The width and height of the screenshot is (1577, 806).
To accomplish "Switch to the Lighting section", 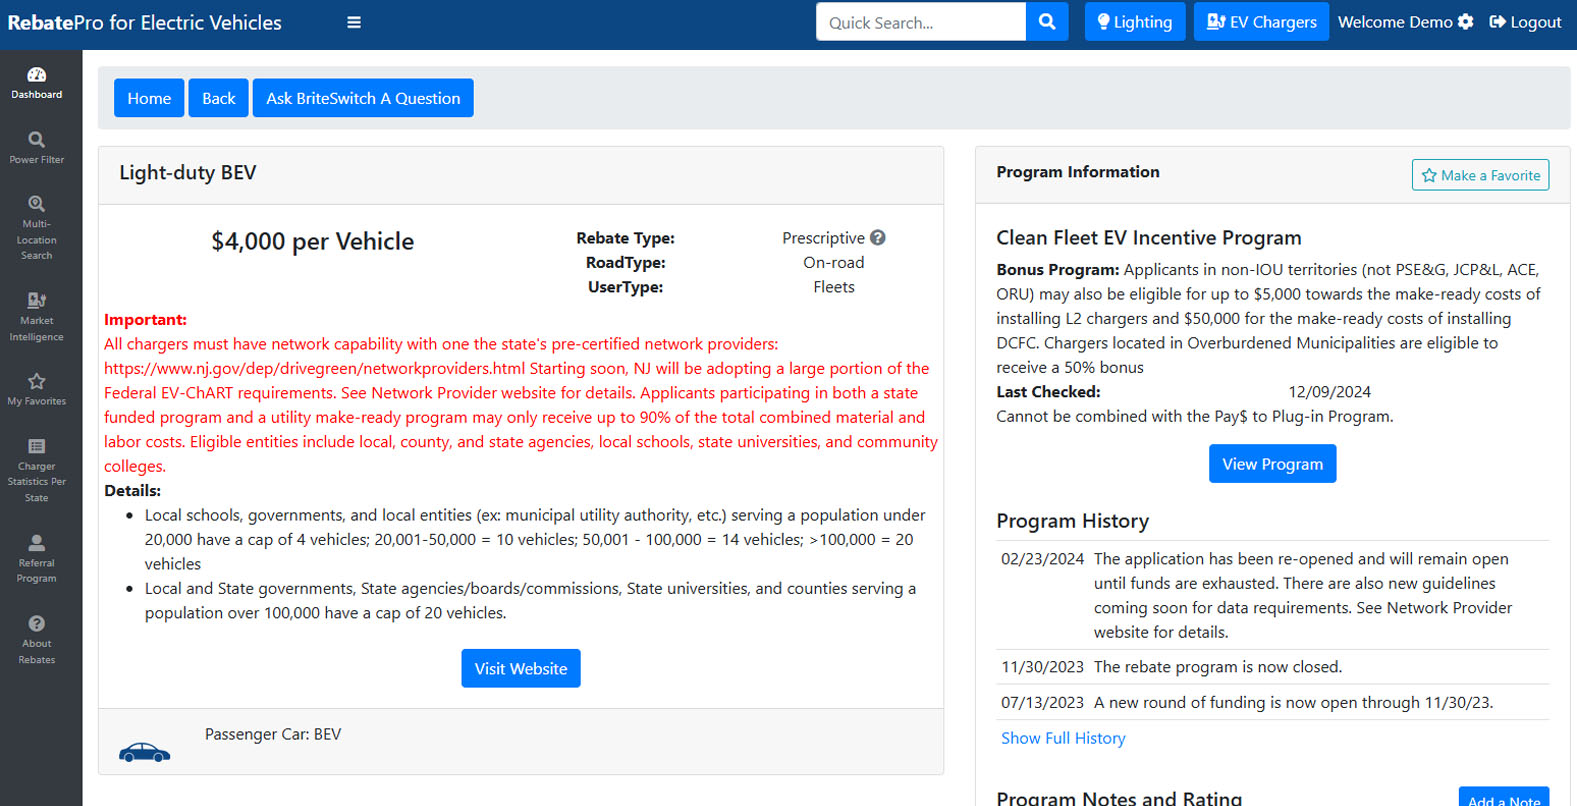I will (x=1135, y=22).
